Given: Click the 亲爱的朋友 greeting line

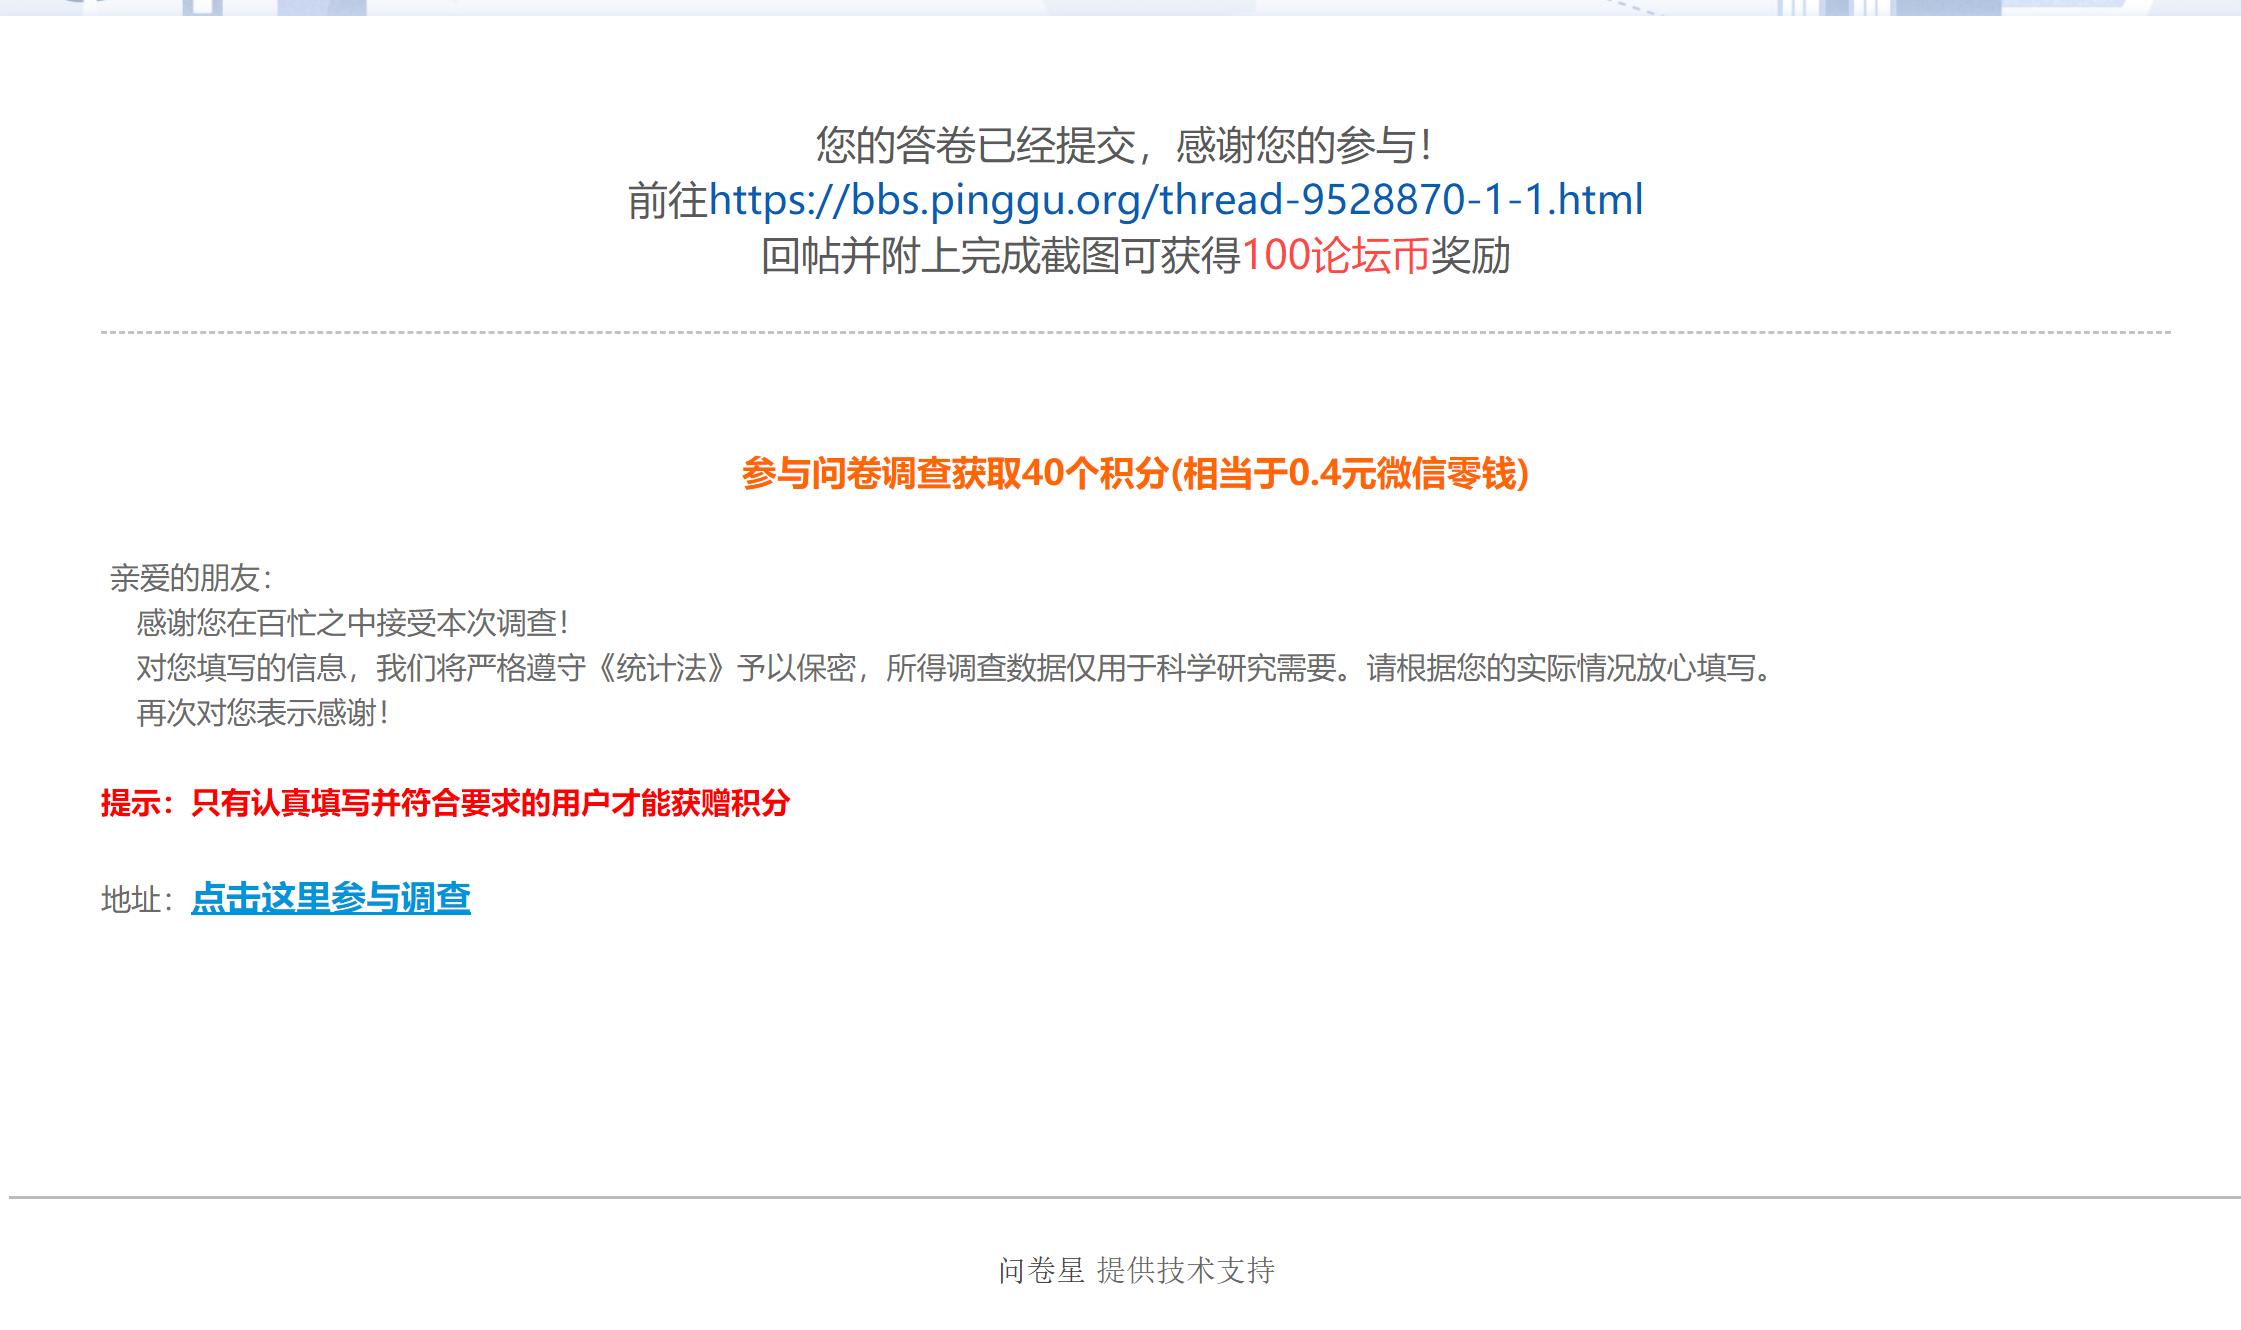Looking at the screenshot, I should [191, 578].
